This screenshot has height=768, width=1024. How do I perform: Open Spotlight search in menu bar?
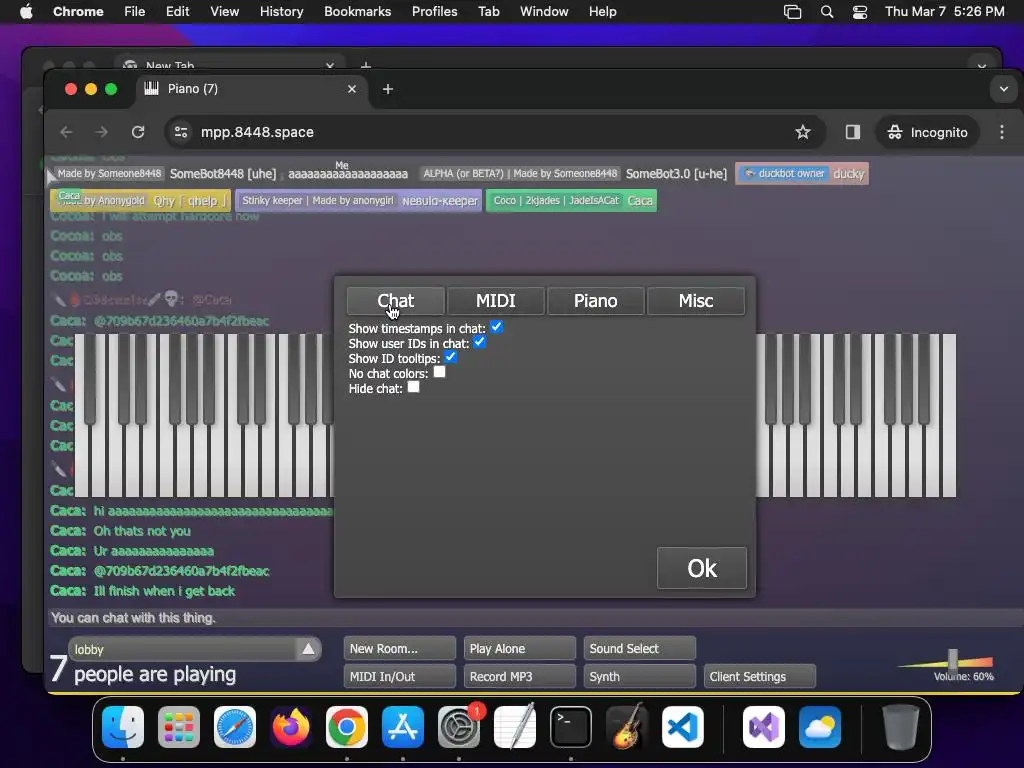827,12
